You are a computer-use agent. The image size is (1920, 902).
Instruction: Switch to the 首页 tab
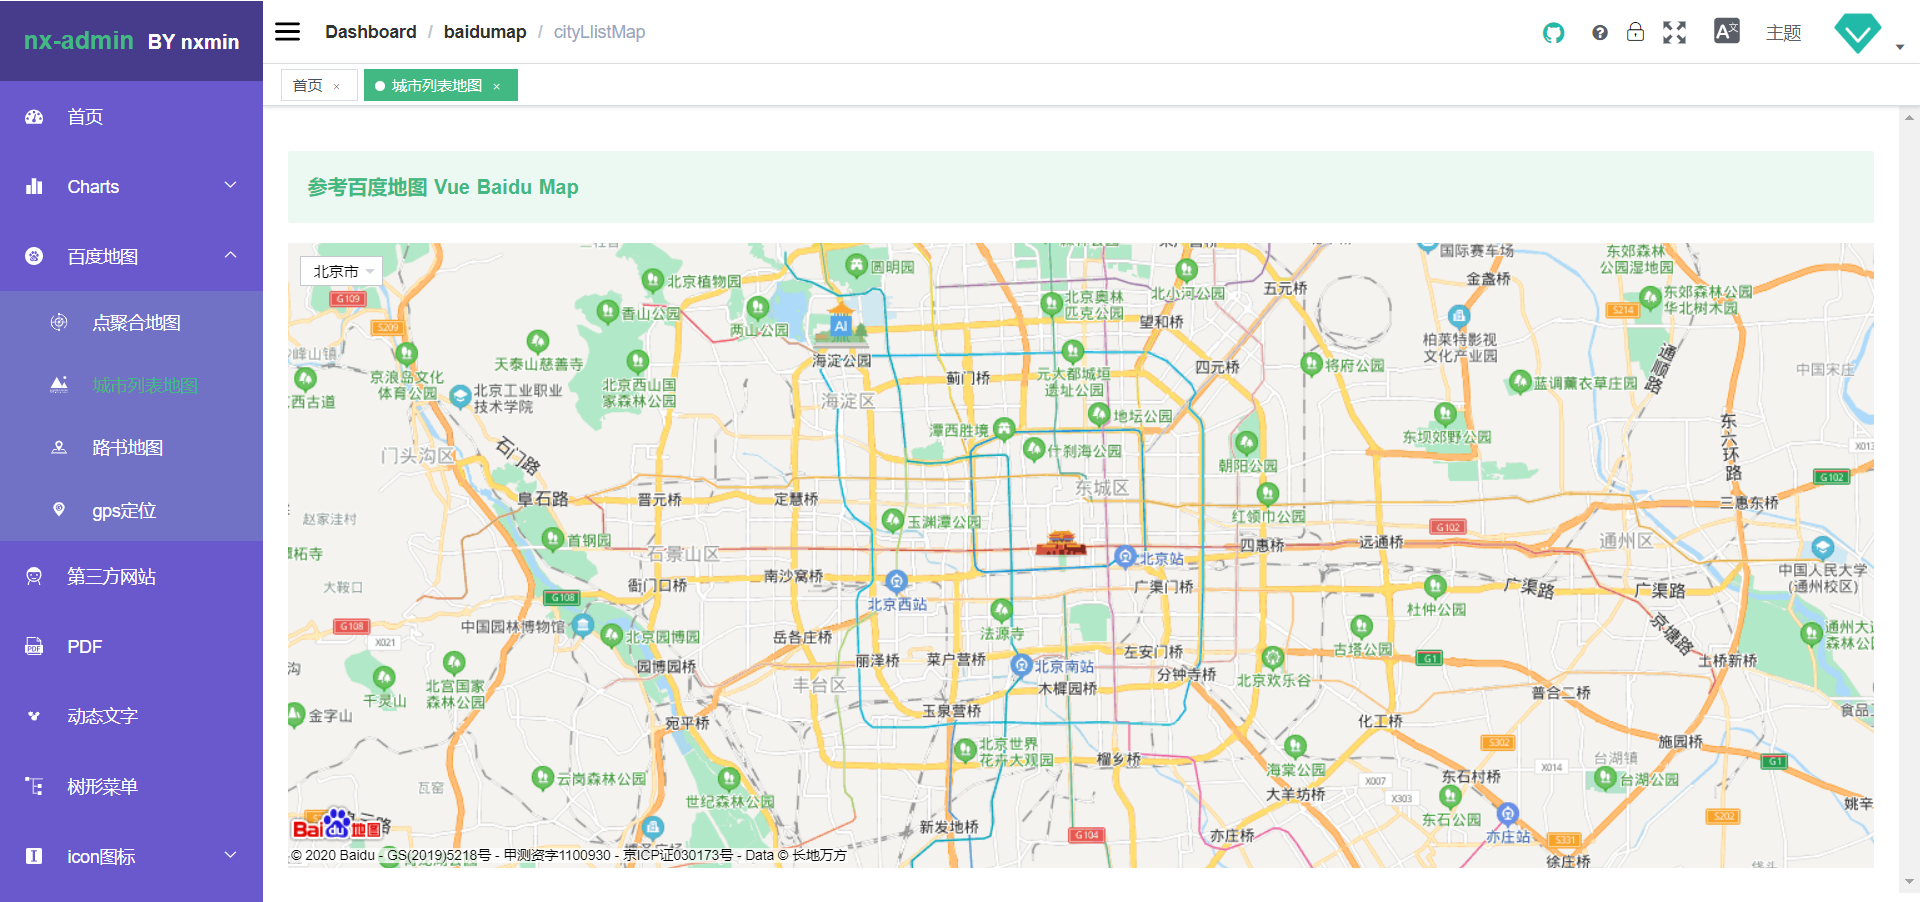[307, 86]
